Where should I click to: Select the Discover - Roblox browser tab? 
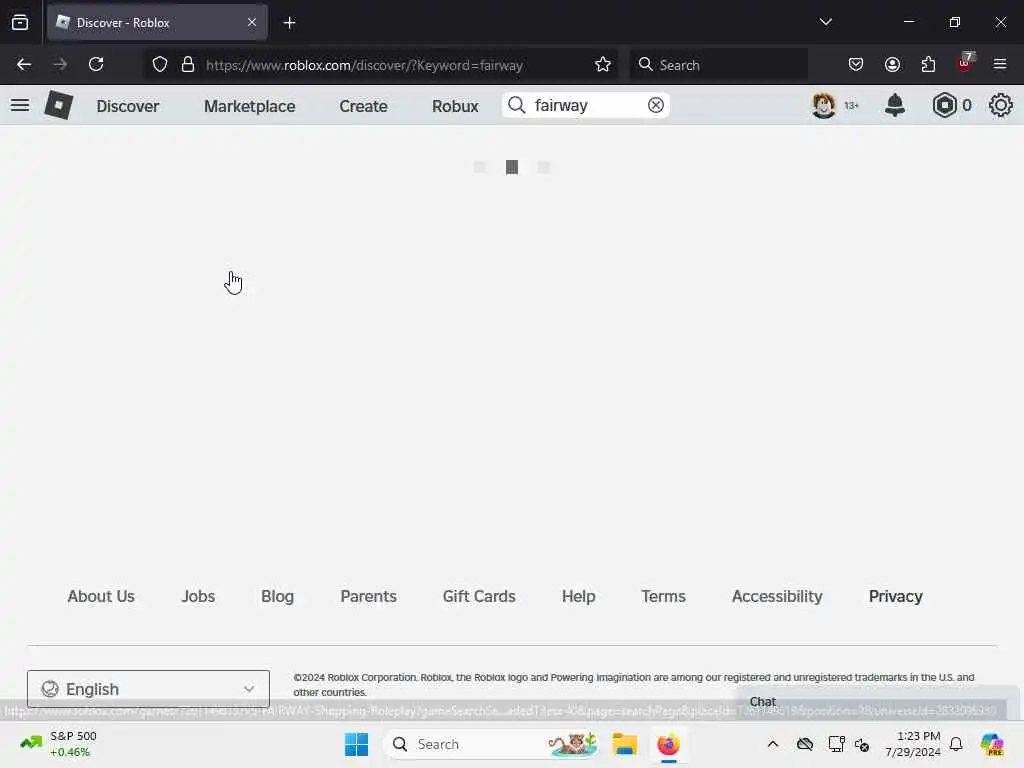pyautogui.click(x=157, y=23)
